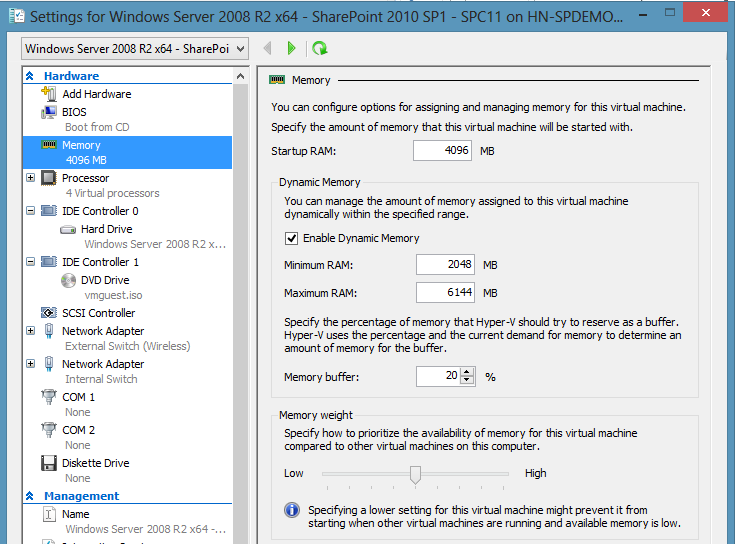Select the DVD Drive disc icon
Viewport: 735px width, 544px height.
pyautogui.click(x=68, y=280)
